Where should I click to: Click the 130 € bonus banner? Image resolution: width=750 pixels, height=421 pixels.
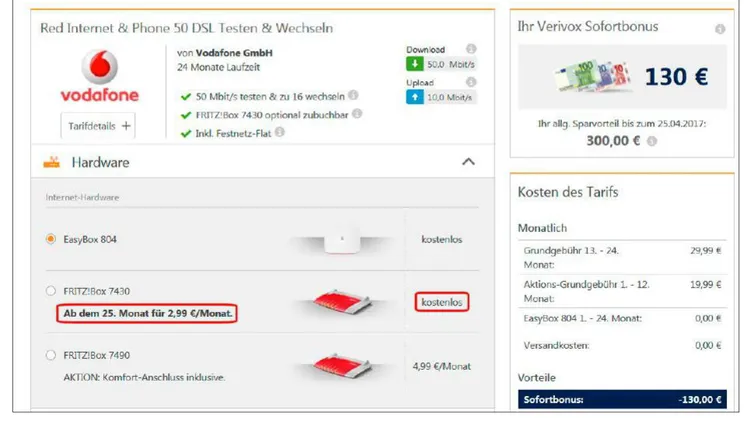coord(622,77)
